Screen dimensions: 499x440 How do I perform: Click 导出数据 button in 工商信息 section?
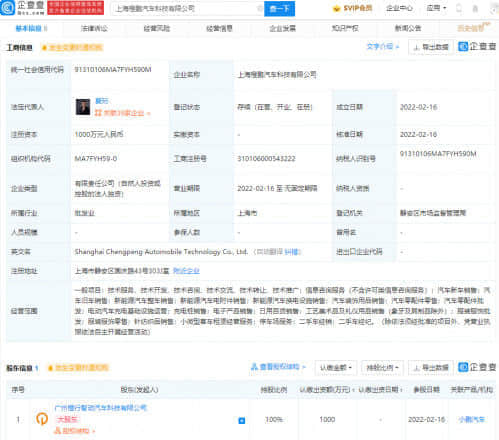pos(431,47)
